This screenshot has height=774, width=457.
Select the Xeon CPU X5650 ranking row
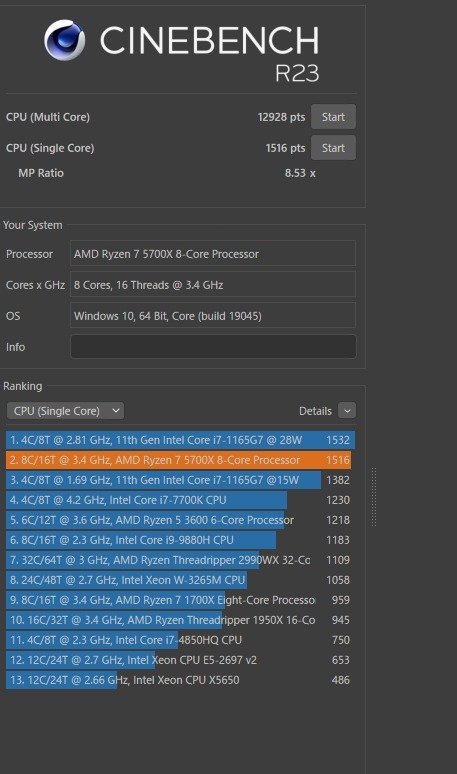point(180,680)
